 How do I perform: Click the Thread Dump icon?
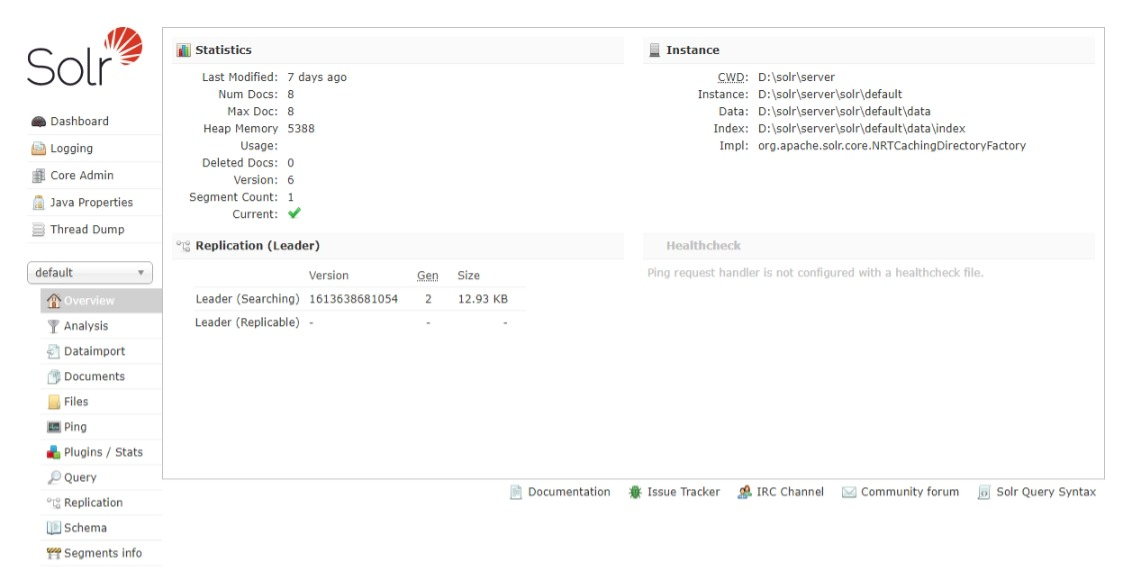pos(38,230)
